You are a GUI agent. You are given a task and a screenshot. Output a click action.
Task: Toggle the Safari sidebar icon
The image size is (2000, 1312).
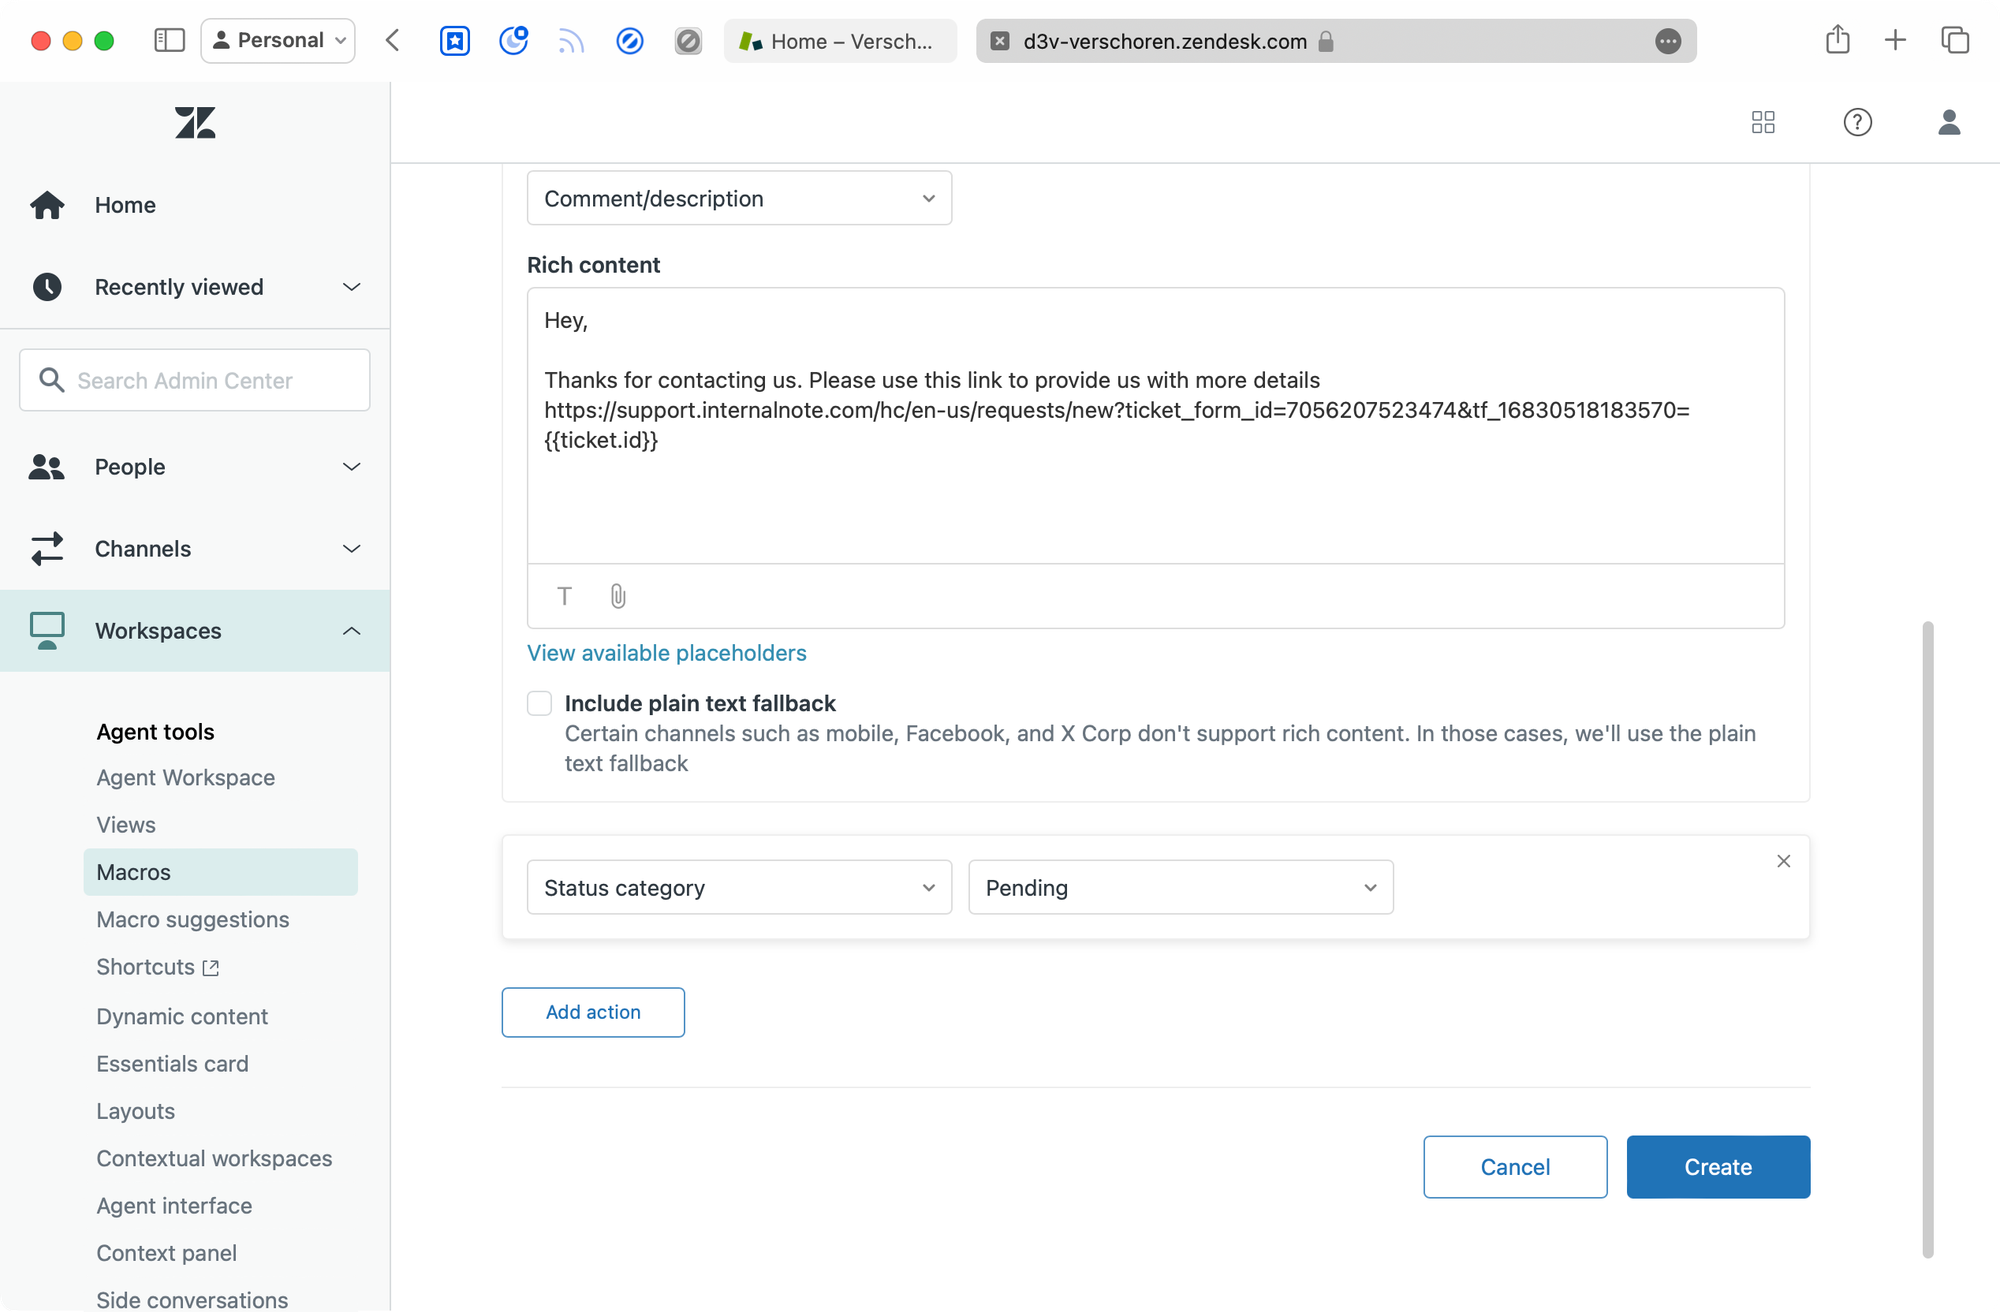click(169, 41)
